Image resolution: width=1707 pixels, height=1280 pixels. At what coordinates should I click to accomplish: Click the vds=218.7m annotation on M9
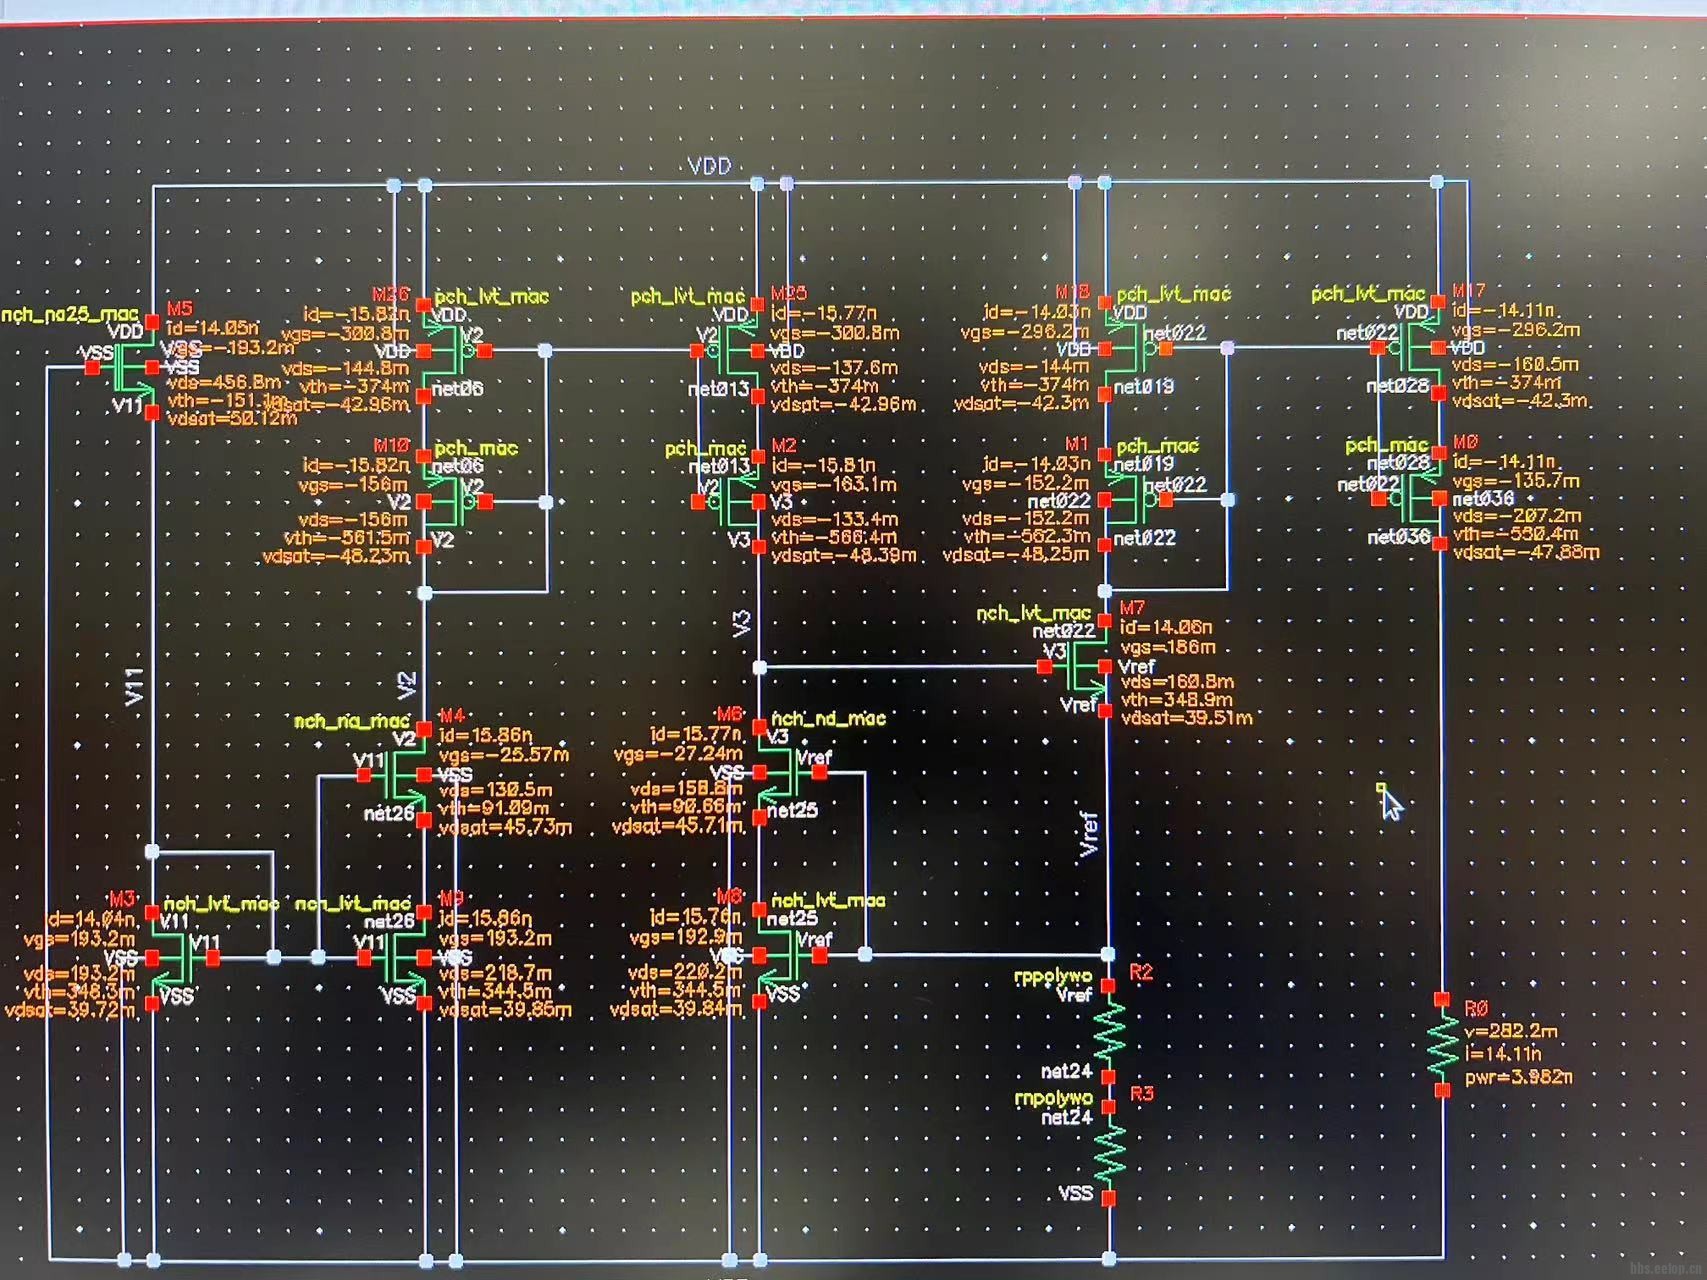495,972
